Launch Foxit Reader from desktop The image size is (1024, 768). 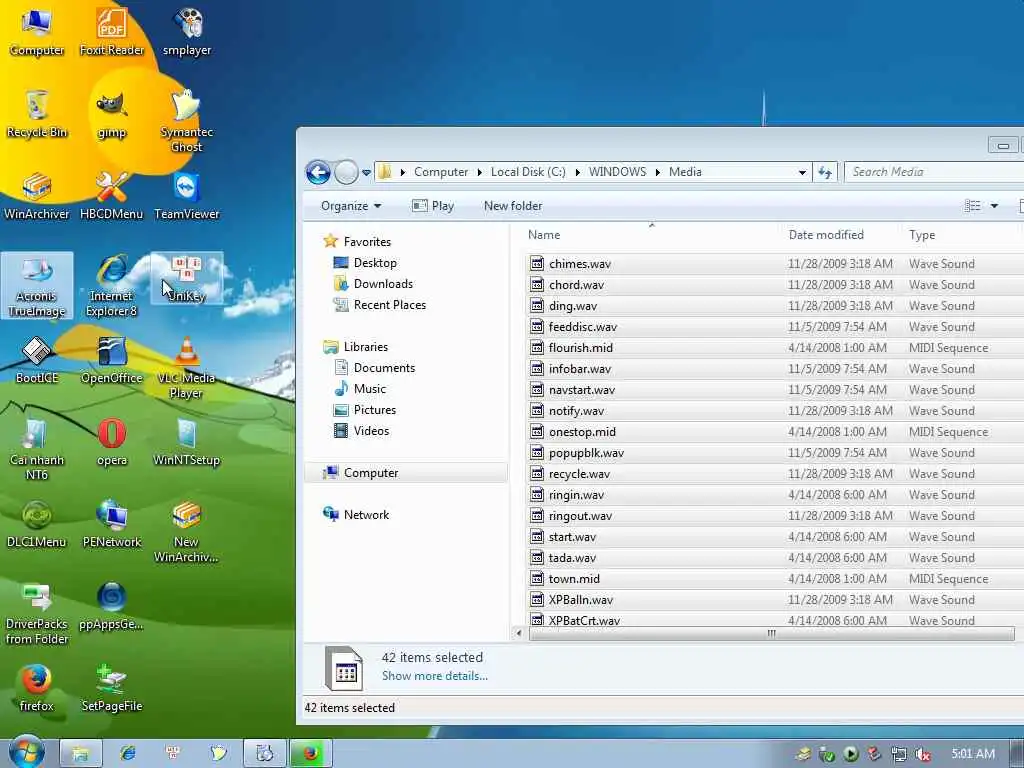click(x=112, y=31)
